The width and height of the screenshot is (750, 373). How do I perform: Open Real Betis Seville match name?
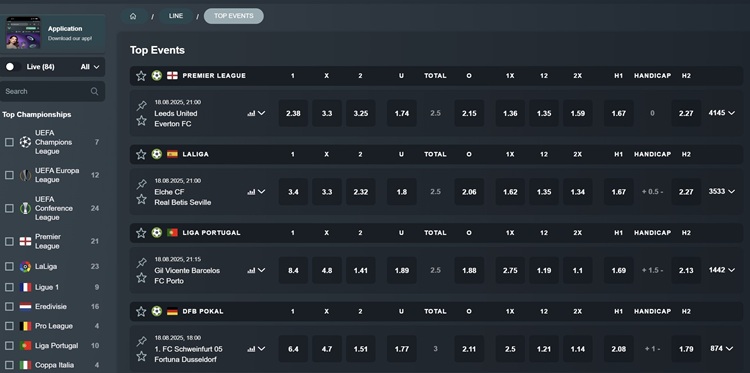(x=182, y=202)
